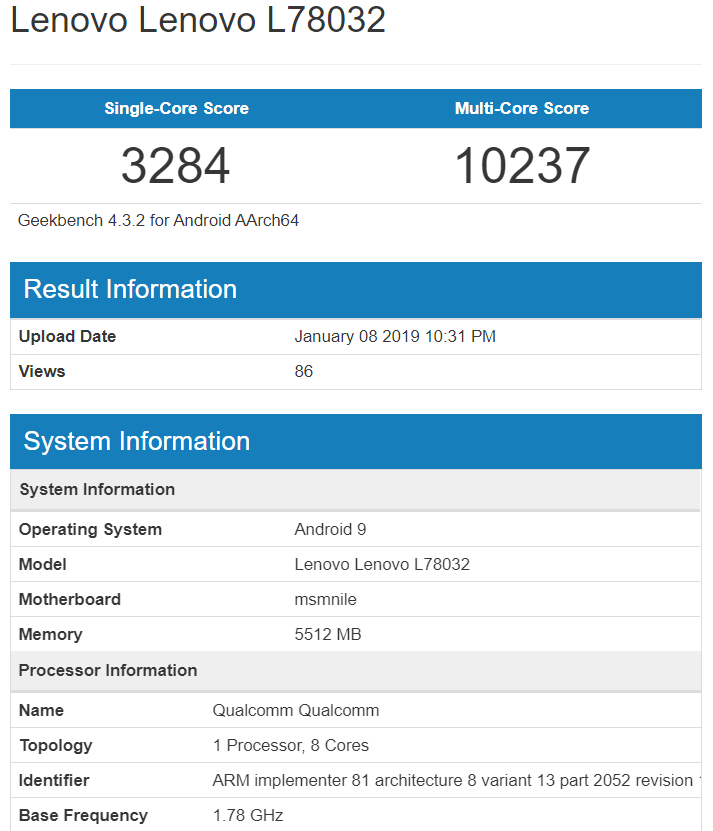This screenshot has height=831, width=713.
Task: Select the model value Lenovo Lenovo L78032 in table
Action: tap(382, 564)
